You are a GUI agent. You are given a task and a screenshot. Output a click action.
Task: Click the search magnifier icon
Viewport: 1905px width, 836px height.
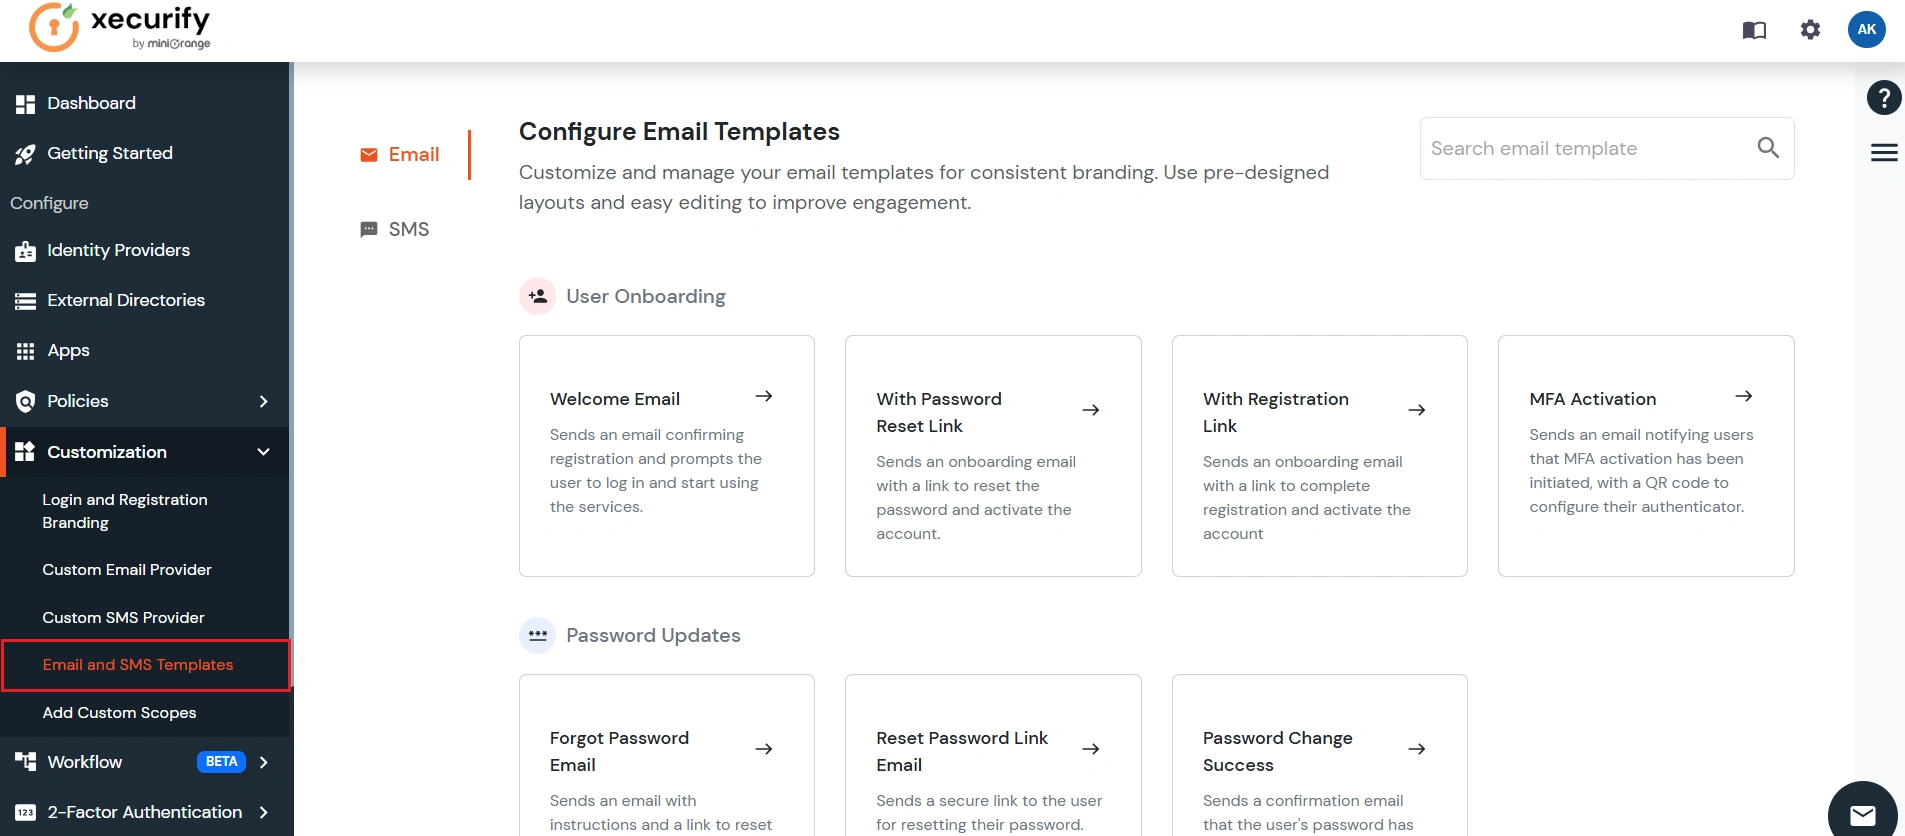1768,147
